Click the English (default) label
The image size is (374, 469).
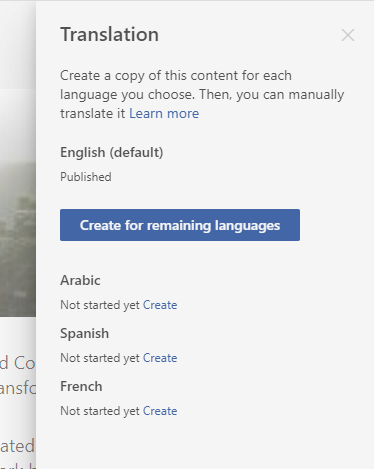pyautogui.click(x=112, y=152)
